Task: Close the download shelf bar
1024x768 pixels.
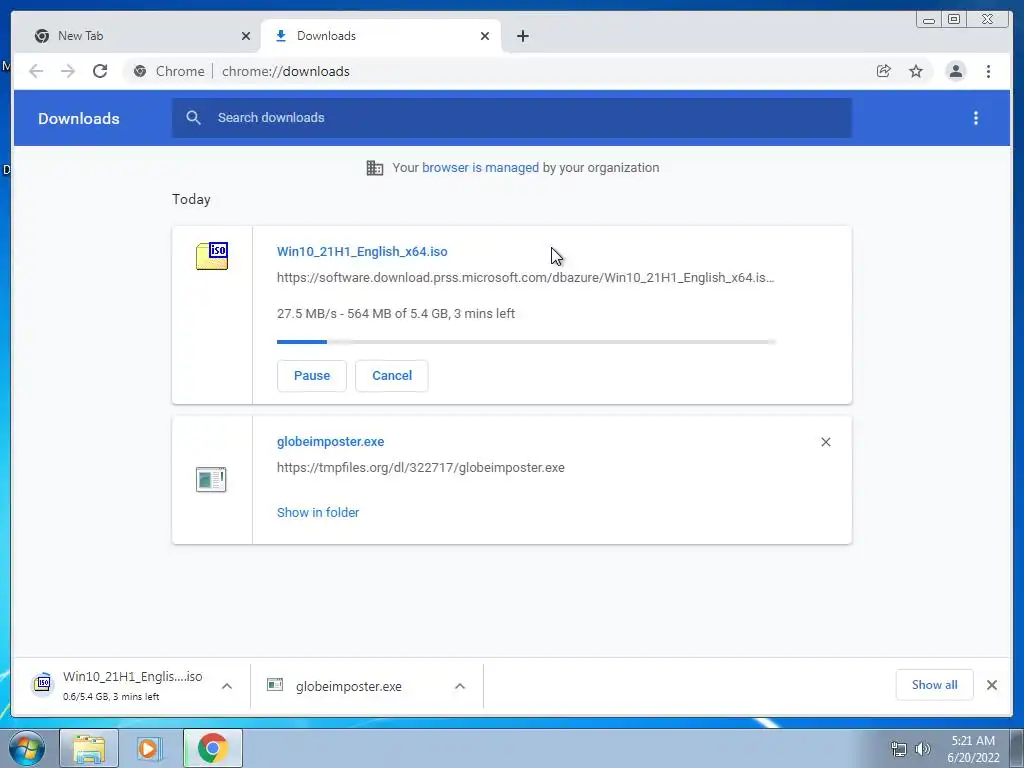Action: click(991, 685)
